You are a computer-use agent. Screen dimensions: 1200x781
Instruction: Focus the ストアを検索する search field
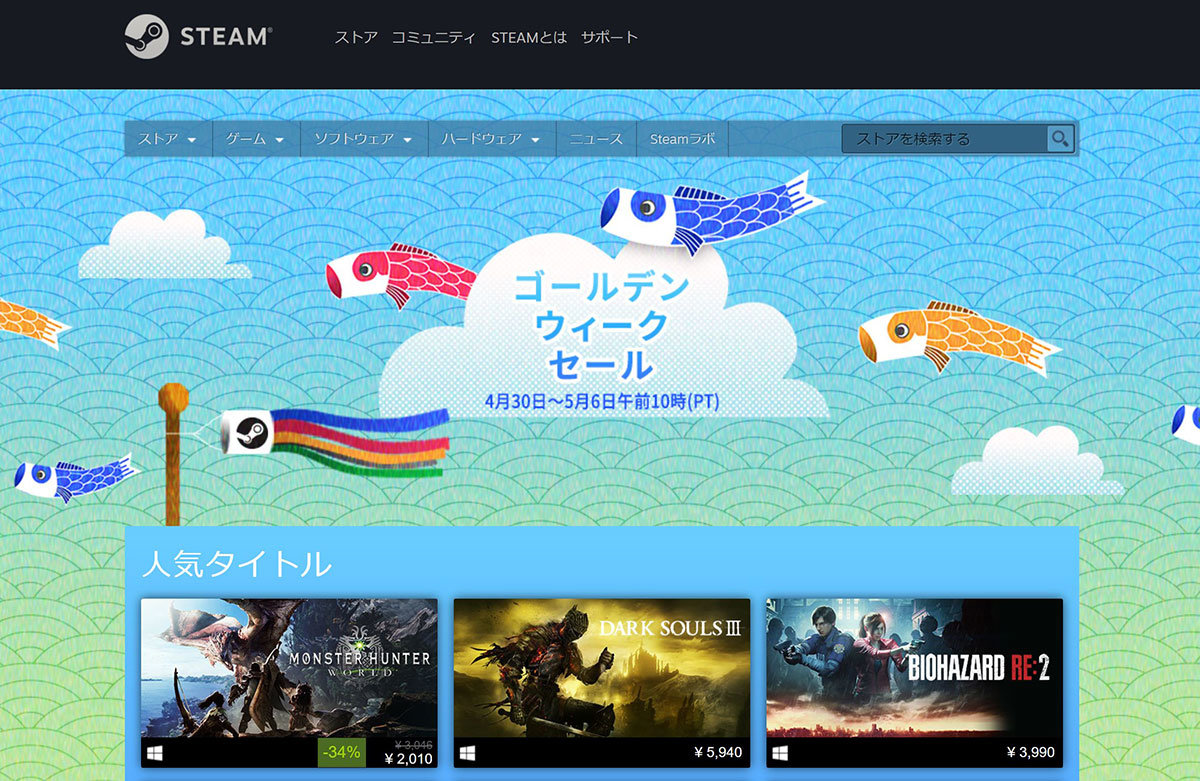(943, 139)
